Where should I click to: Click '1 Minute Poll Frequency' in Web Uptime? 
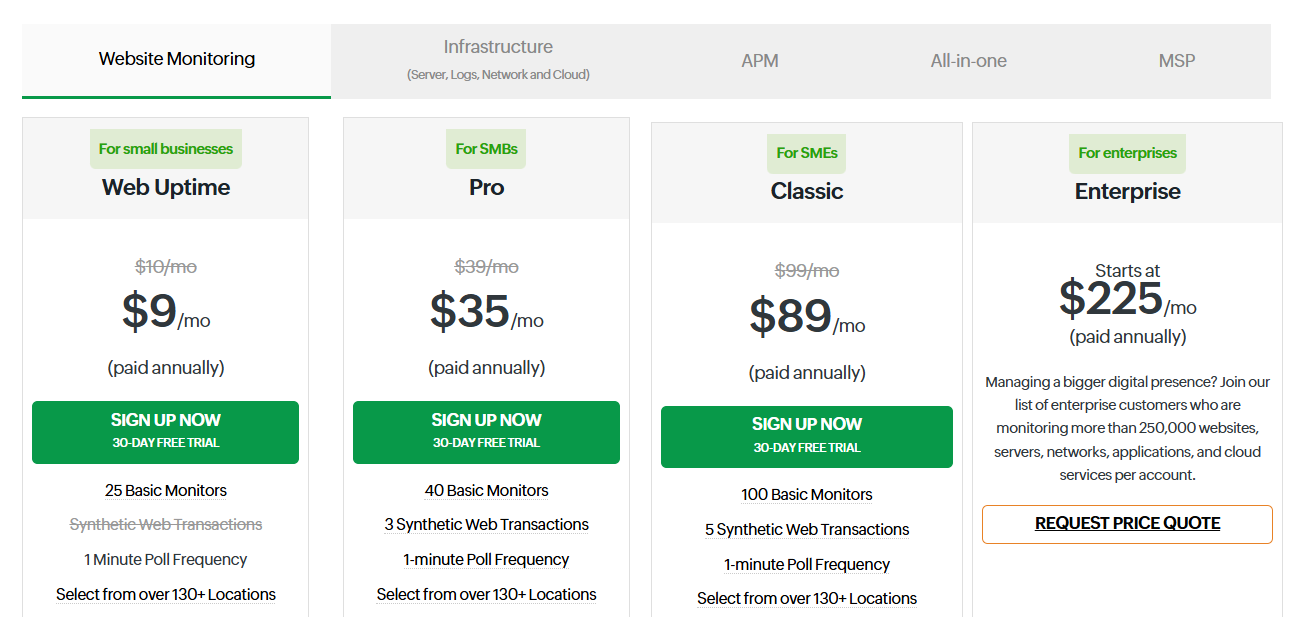[x=166, y=560]
